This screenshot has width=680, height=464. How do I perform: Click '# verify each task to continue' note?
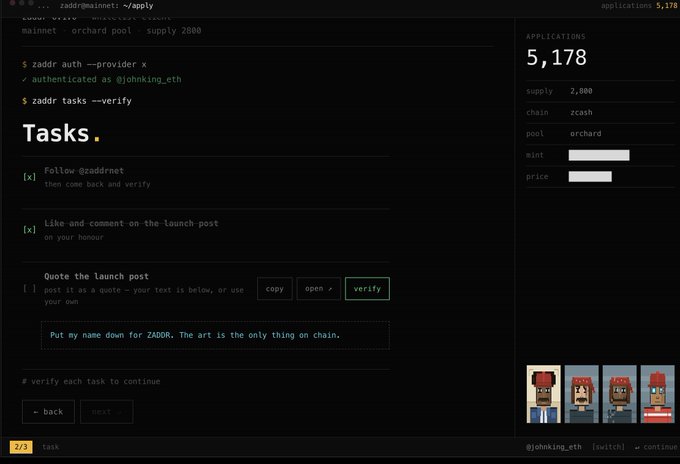click(91, 382)
